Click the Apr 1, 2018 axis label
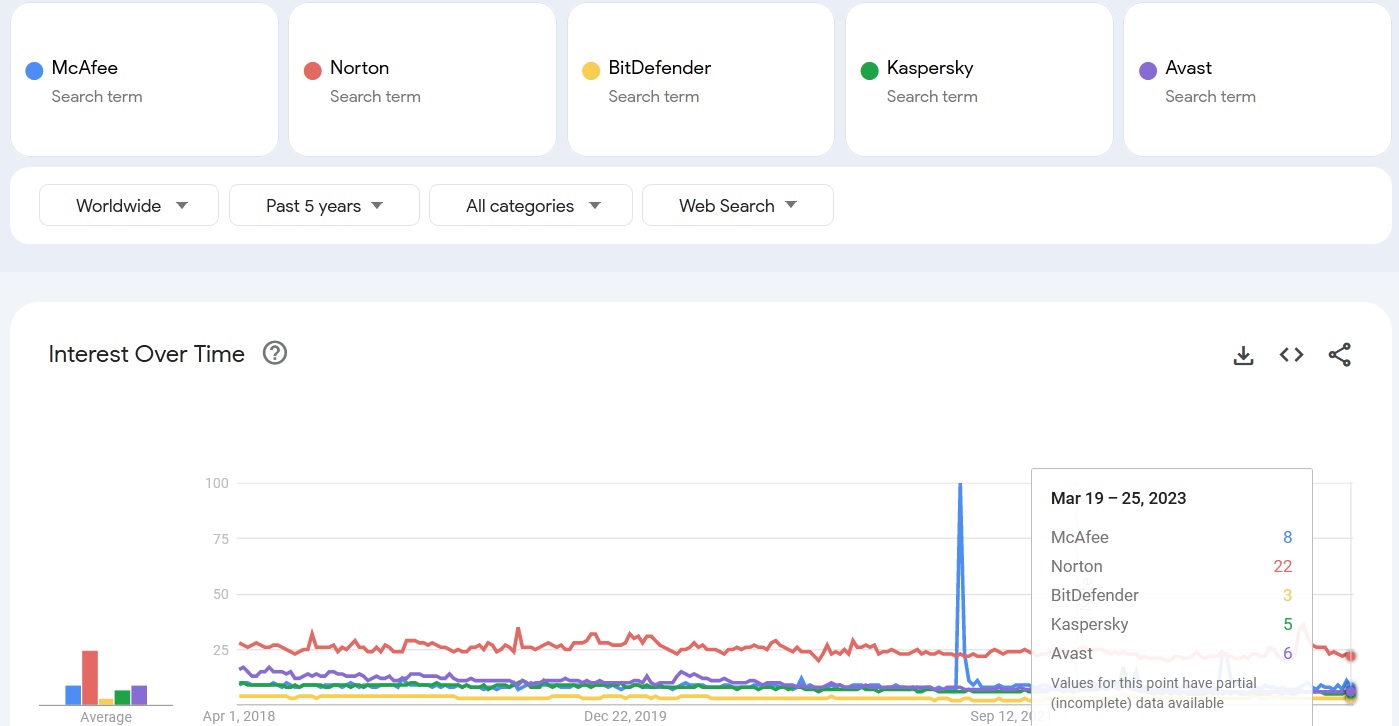Image resolution: width=1399 pixels, height=726 pixels. (239, 716)
